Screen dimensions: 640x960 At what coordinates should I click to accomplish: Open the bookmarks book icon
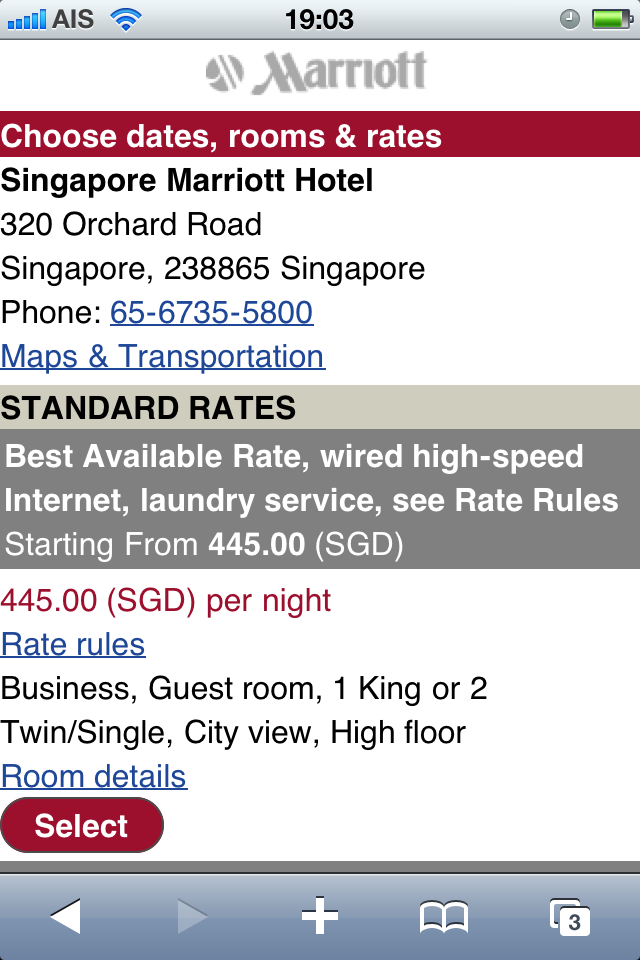click(444, 916)
